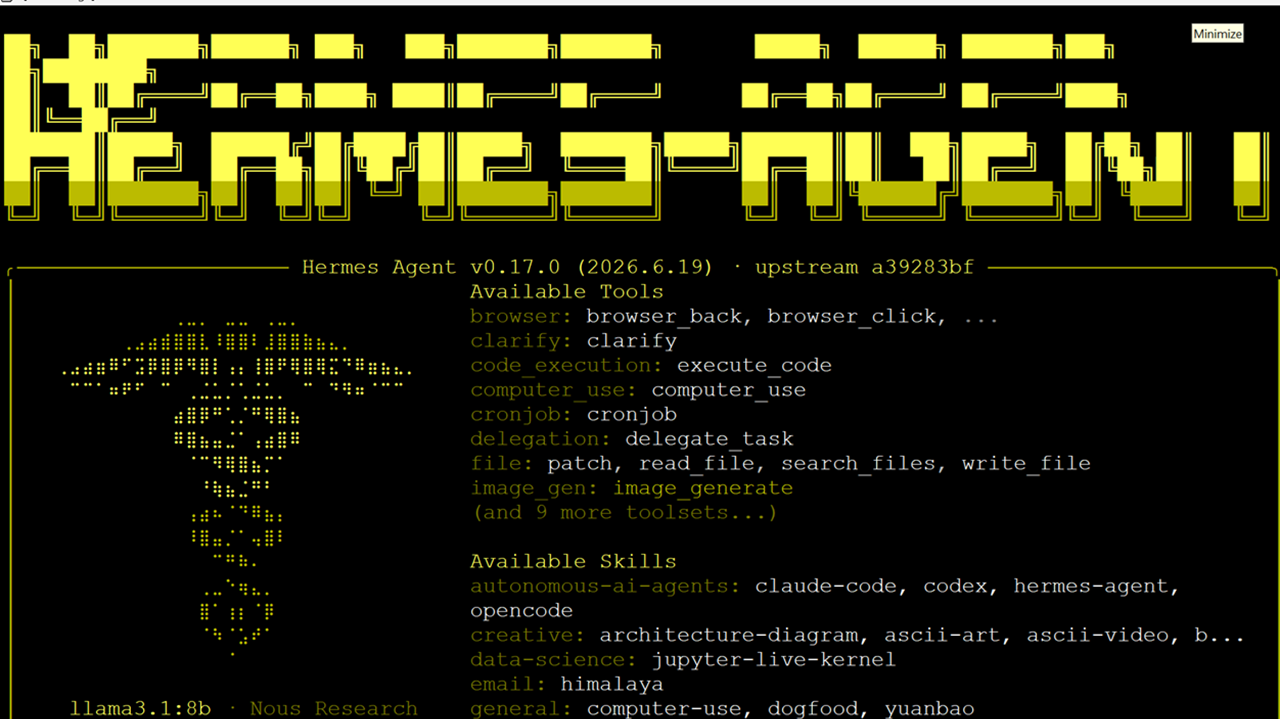Select the "opencode" skill name
Viewport: 1280px width, 720px height.
[x=522, y=611]
